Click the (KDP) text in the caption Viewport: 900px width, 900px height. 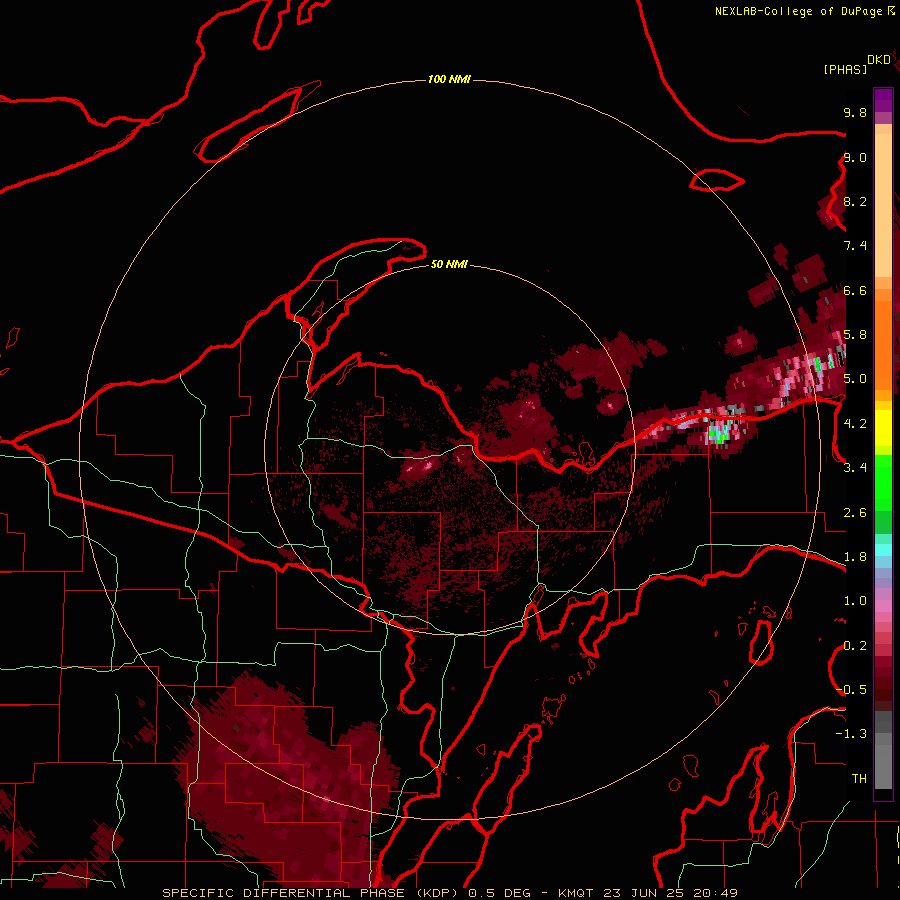(x=439, y=893)
